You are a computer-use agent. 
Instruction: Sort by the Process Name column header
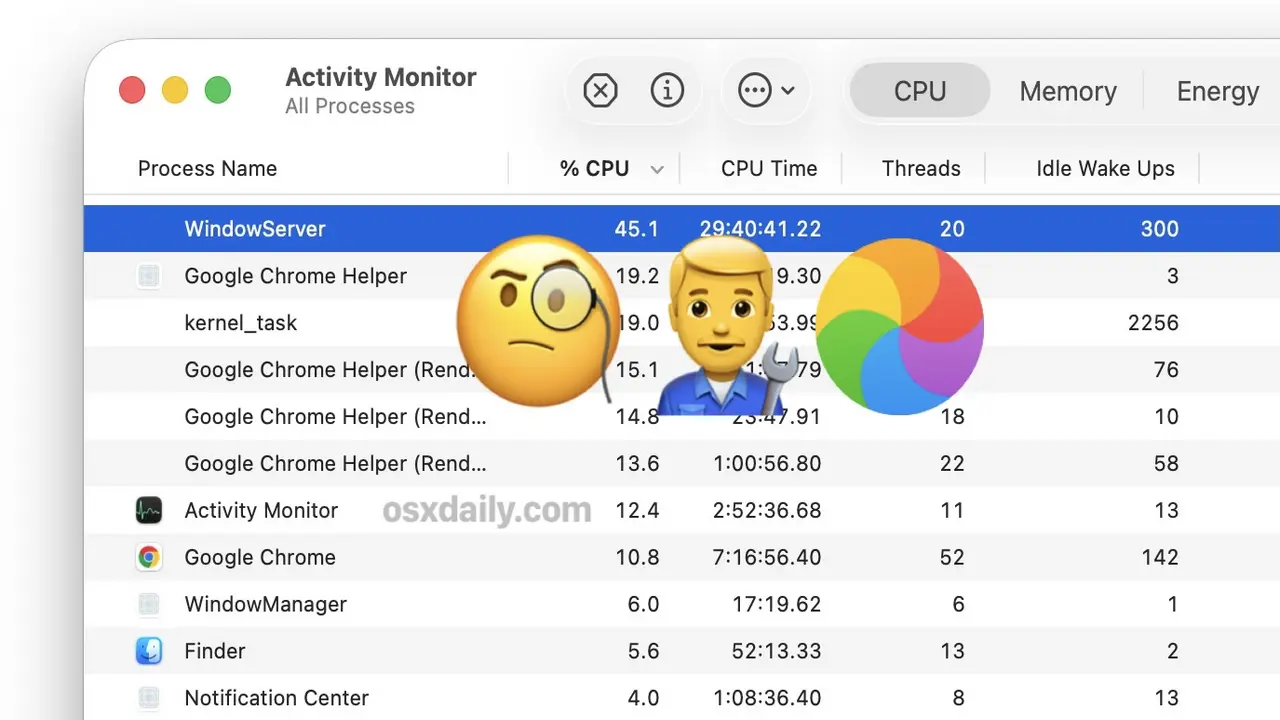tap(207, 169)
